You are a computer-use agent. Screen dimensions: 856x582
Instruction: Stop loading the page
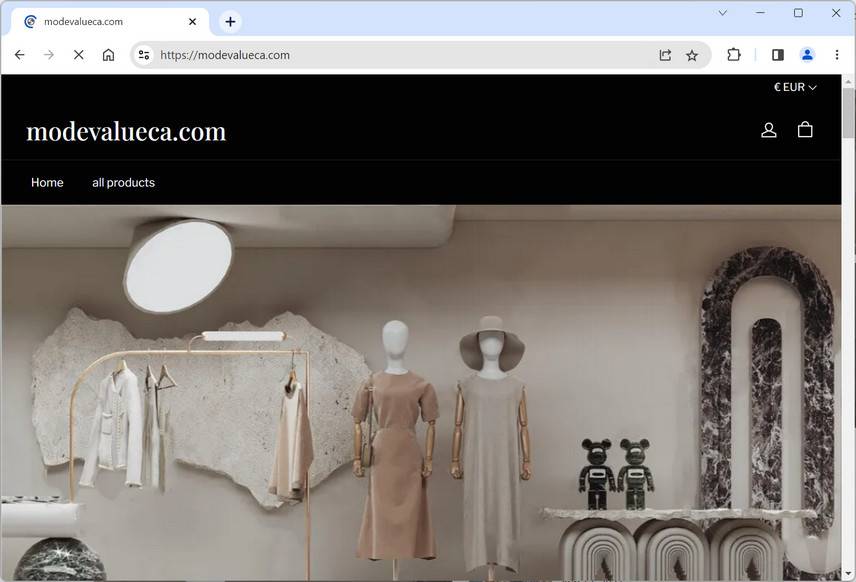click(x=79, y=55)
